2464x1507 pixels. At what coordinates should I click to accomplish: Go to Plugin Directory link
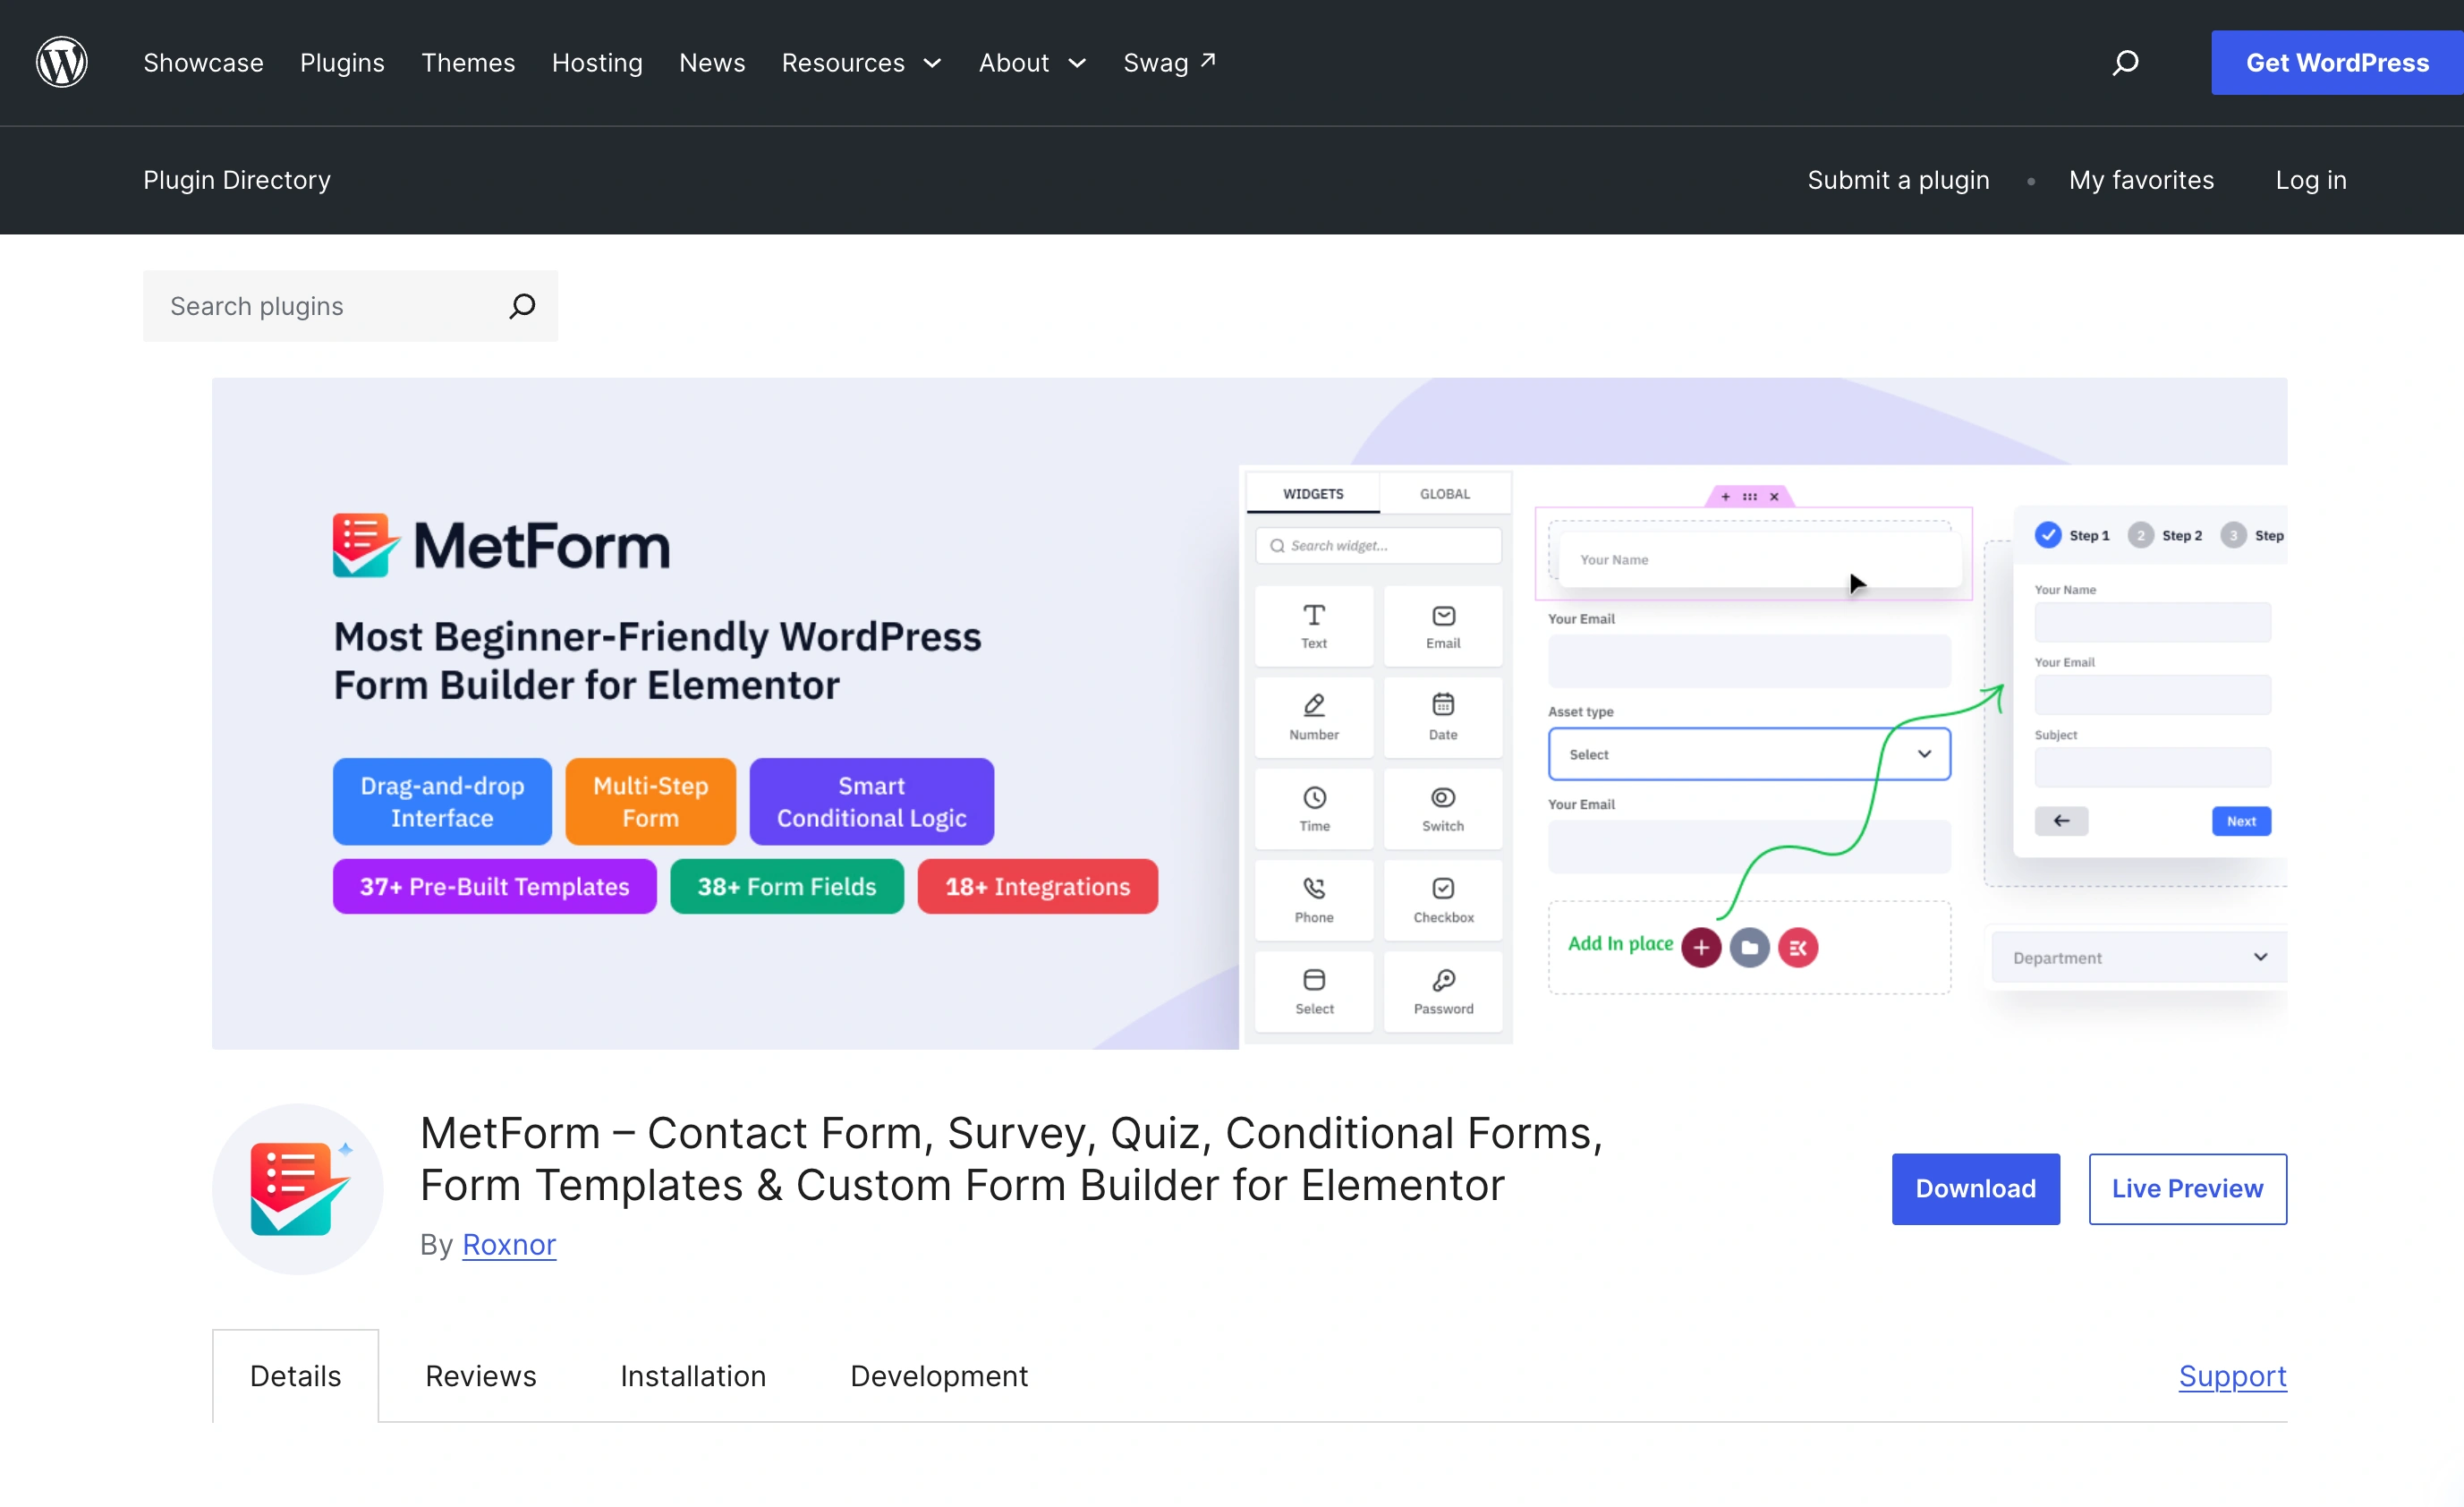pyautogui.click(x=237, y=180)
